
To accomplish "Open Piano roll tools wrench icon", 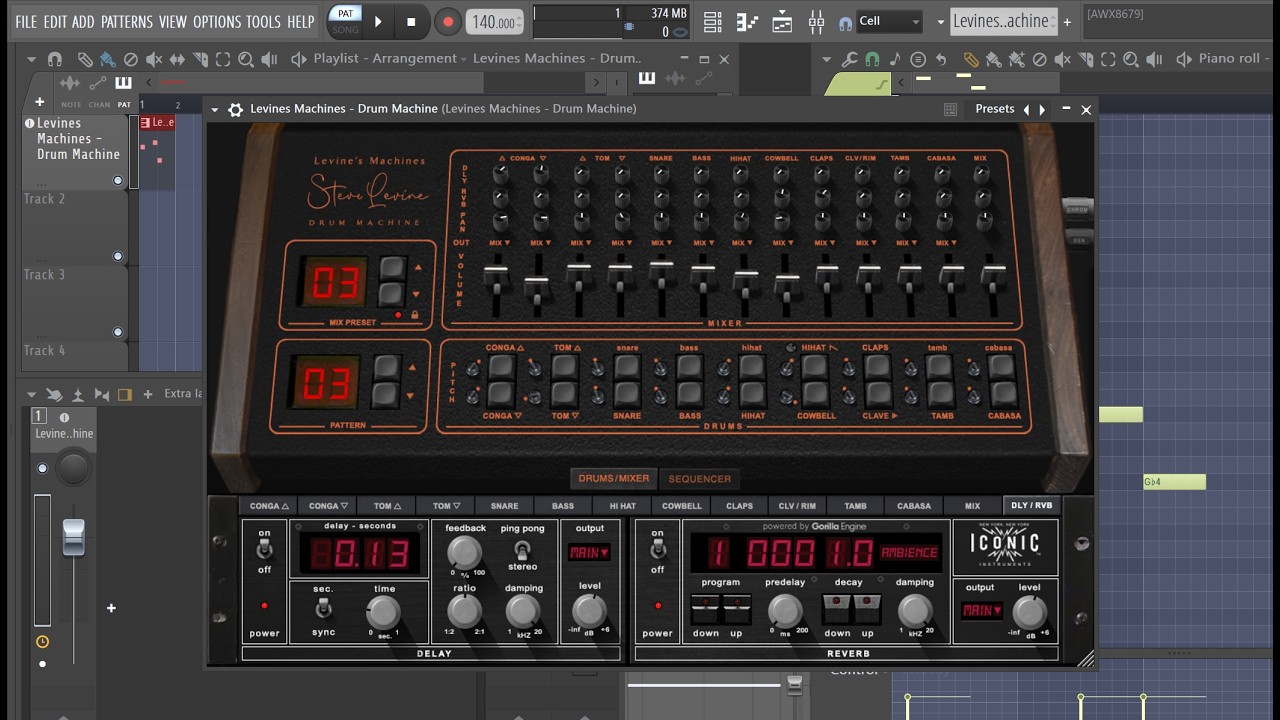I will [850, 59].
